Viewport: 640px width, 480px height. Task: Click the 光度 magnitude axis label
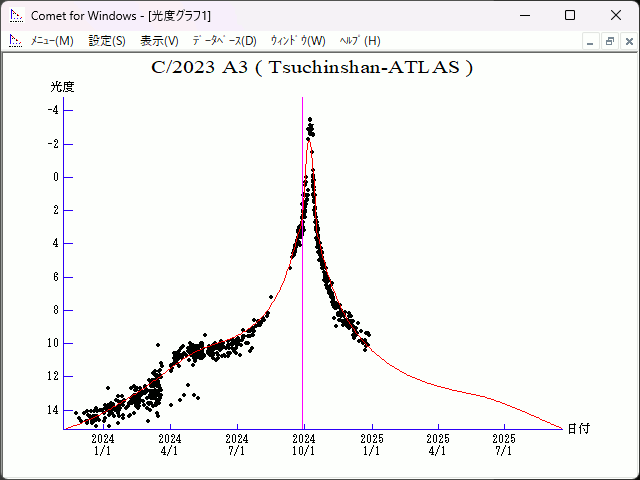tap(63, 87)
